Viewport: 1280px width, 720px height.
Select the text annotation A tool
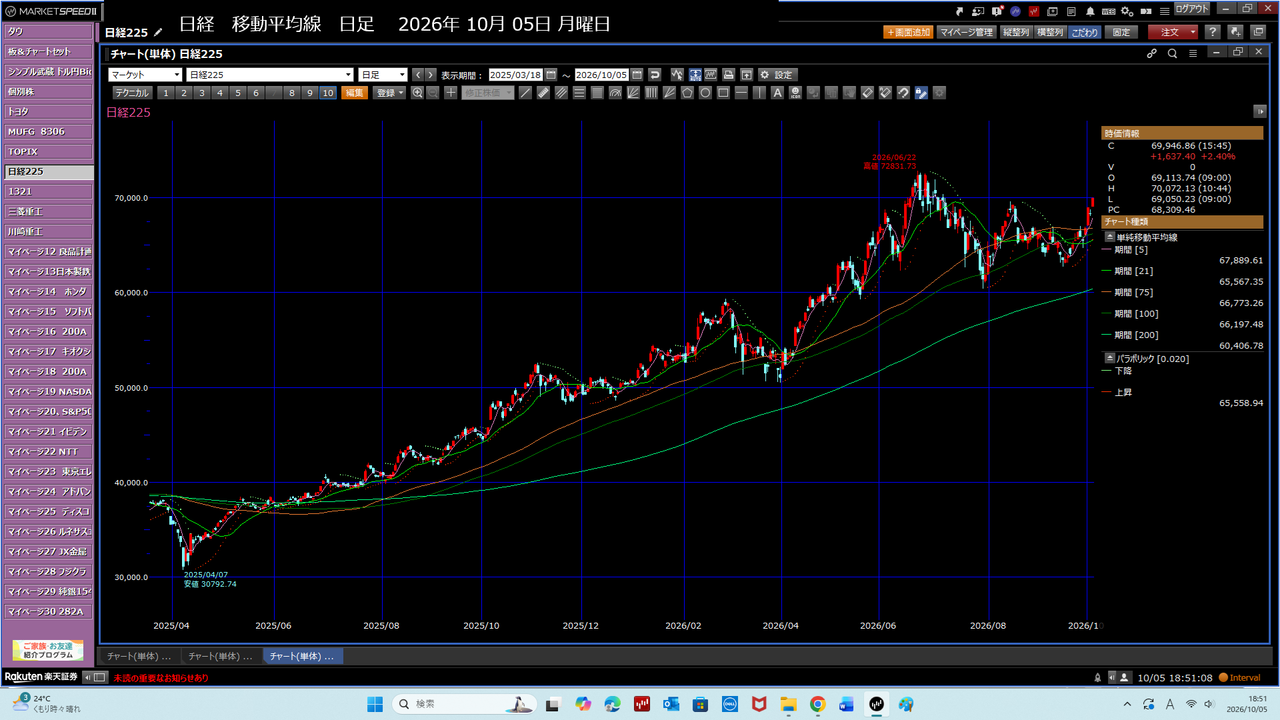click(x=777, y=93)
